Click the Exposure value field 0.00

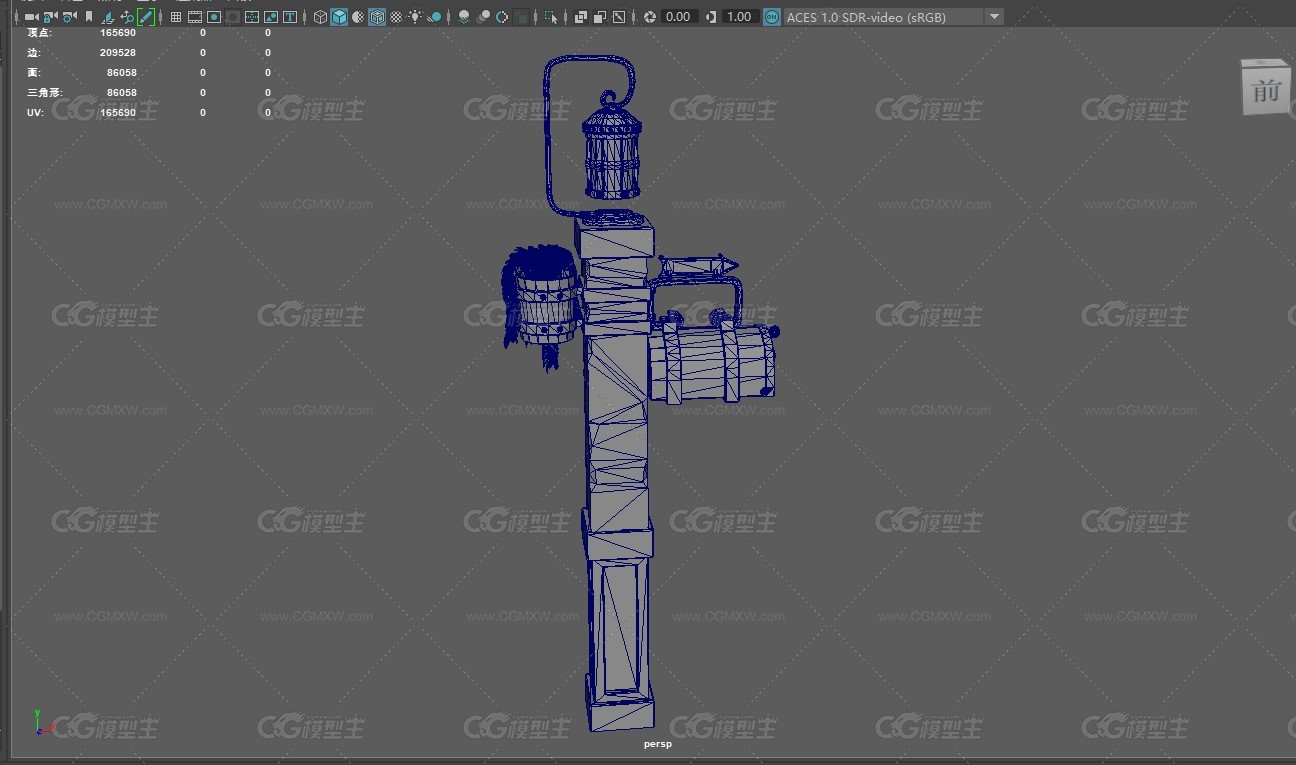point(679,17)
